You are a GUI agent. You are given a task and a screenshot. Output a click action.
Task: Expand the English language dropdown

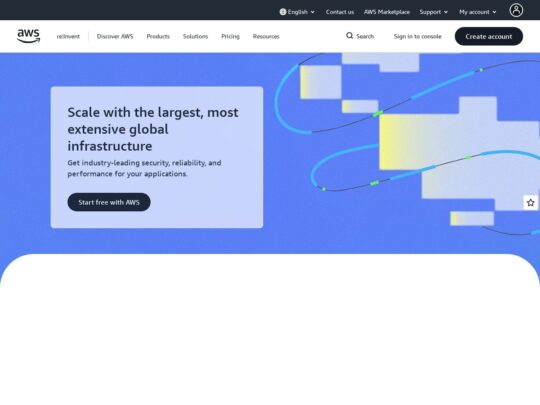(x=297, y=12)
